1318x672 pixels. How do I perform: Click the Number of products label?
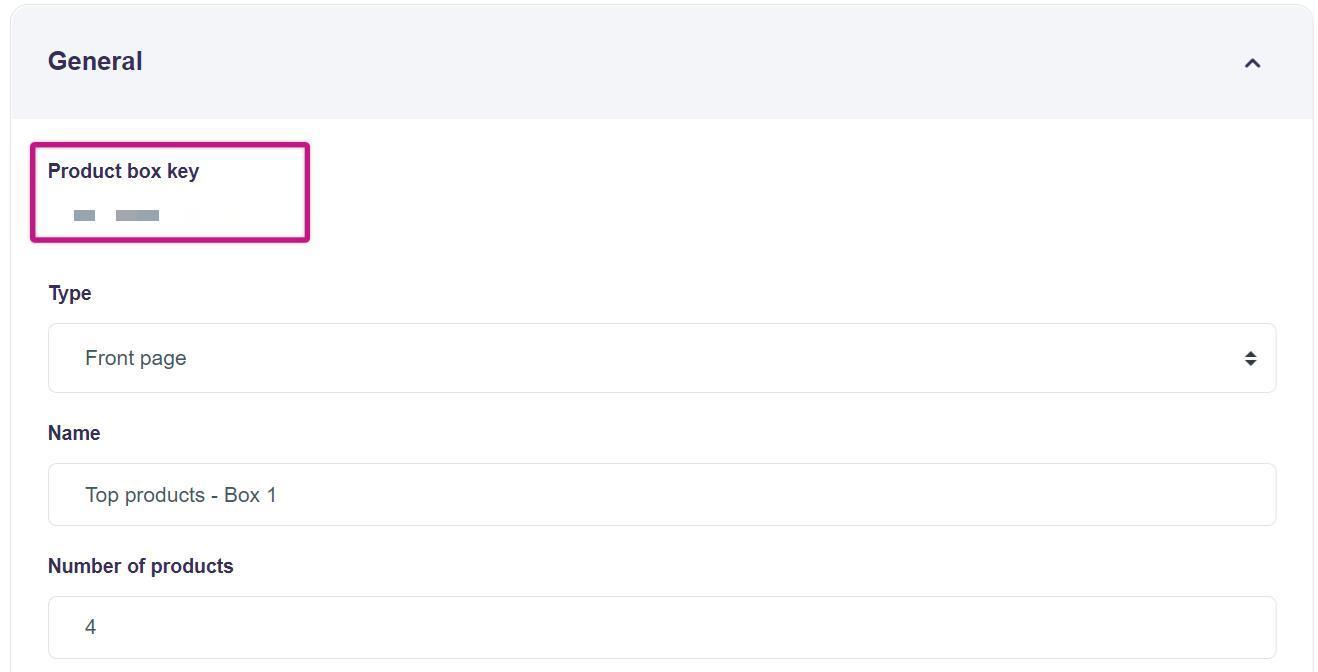tap(140, 566)
